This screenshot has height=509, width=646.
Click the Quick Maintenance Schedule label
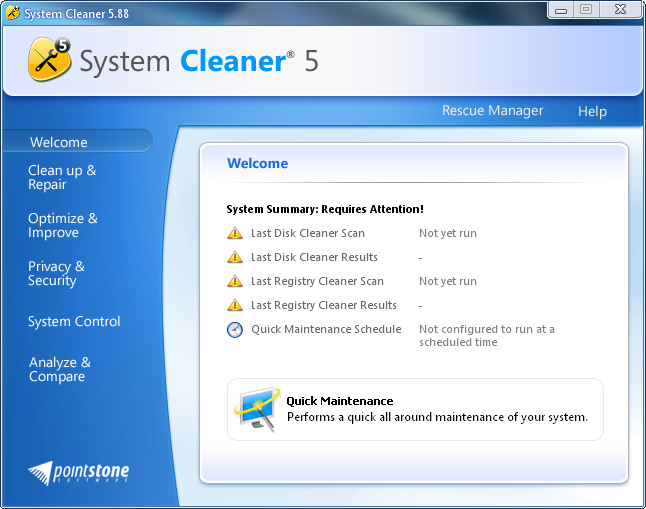[x=326, y=329]
